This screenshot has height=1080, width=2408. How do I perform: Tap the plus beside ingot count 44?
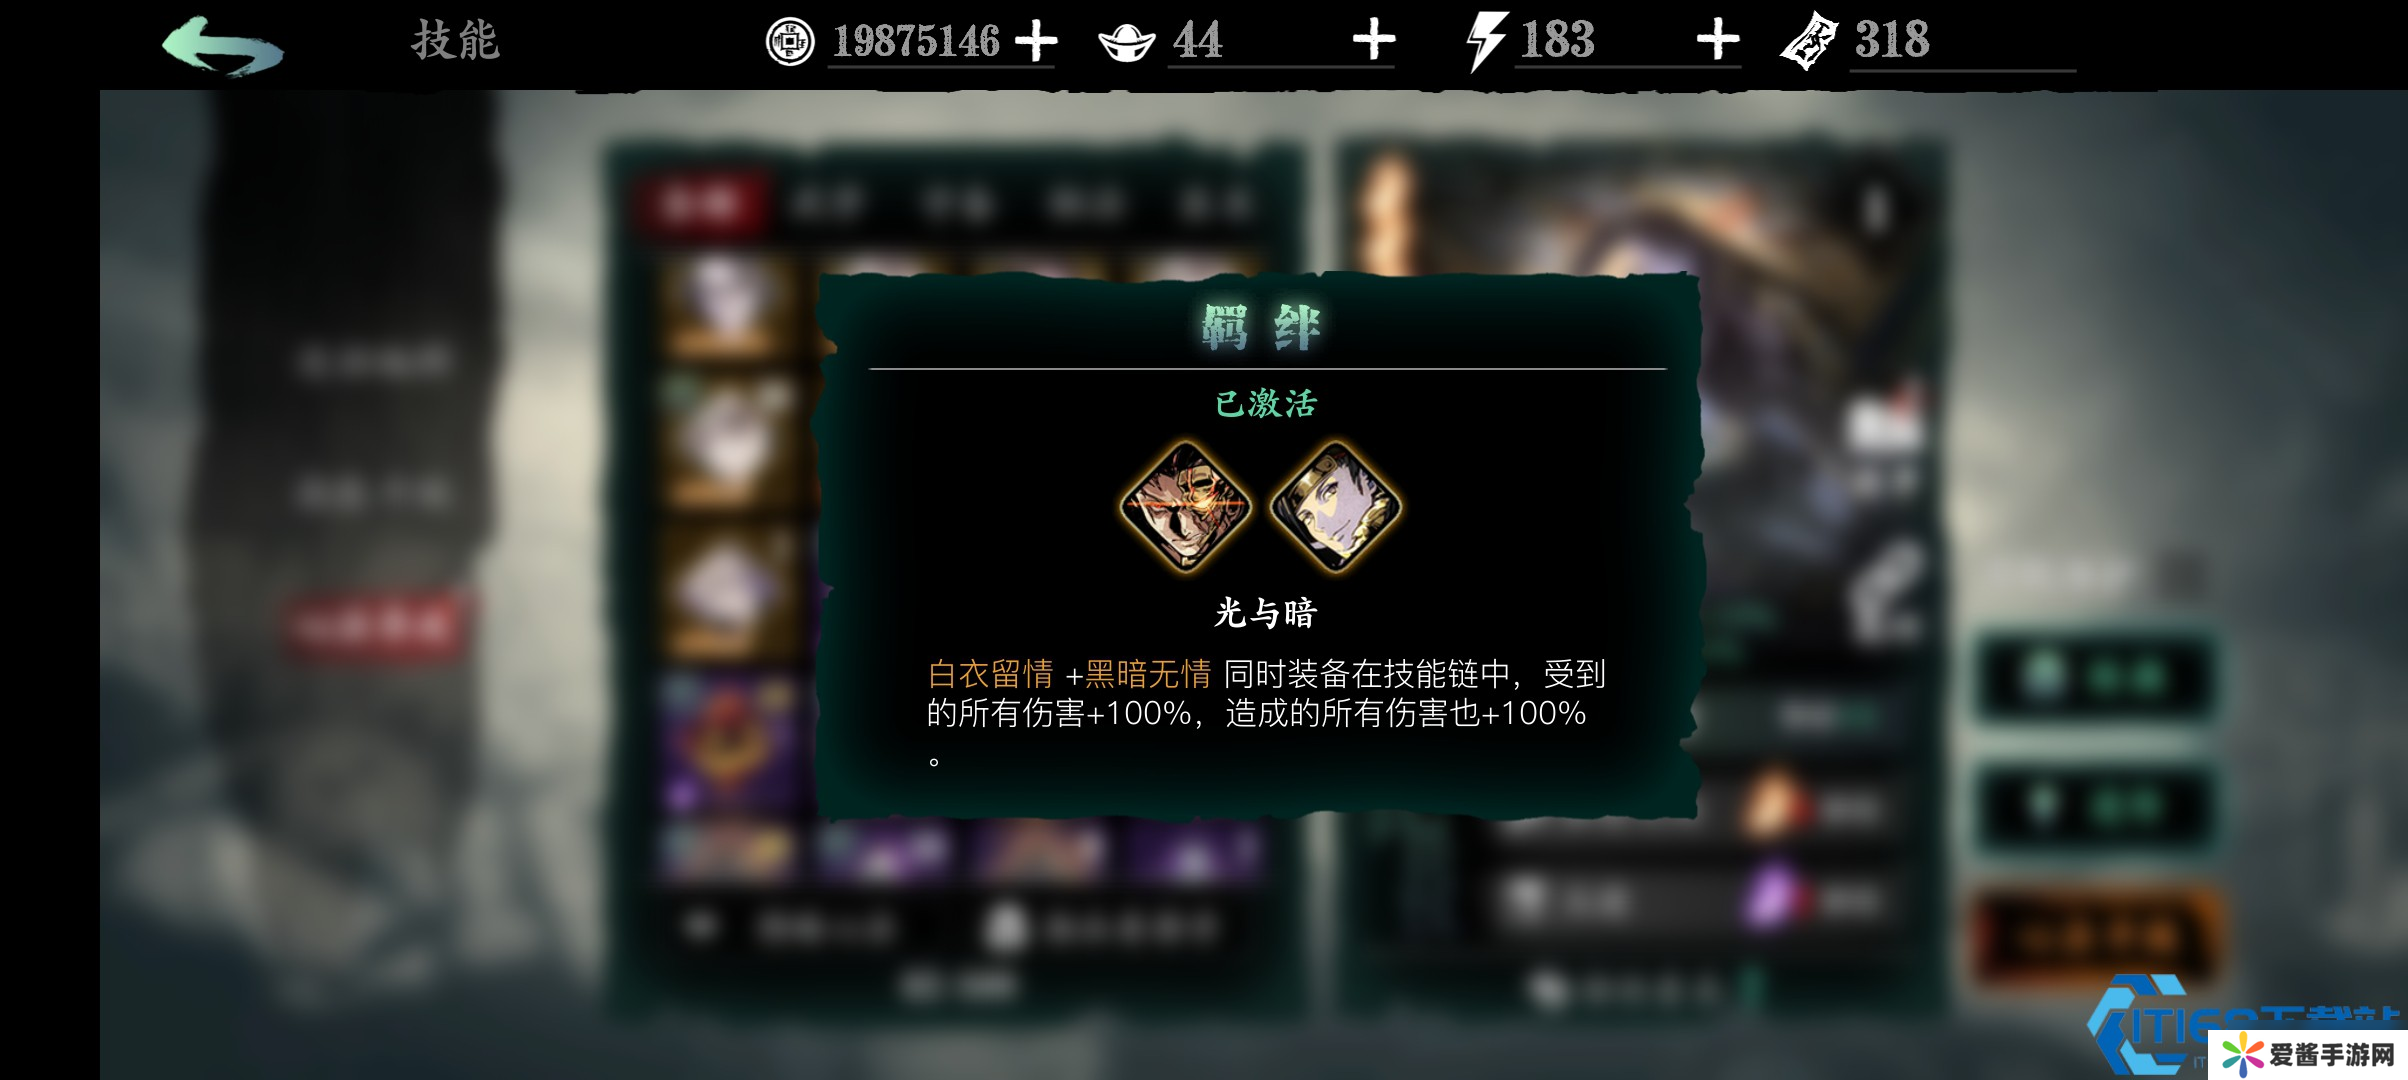[1374, 41]
